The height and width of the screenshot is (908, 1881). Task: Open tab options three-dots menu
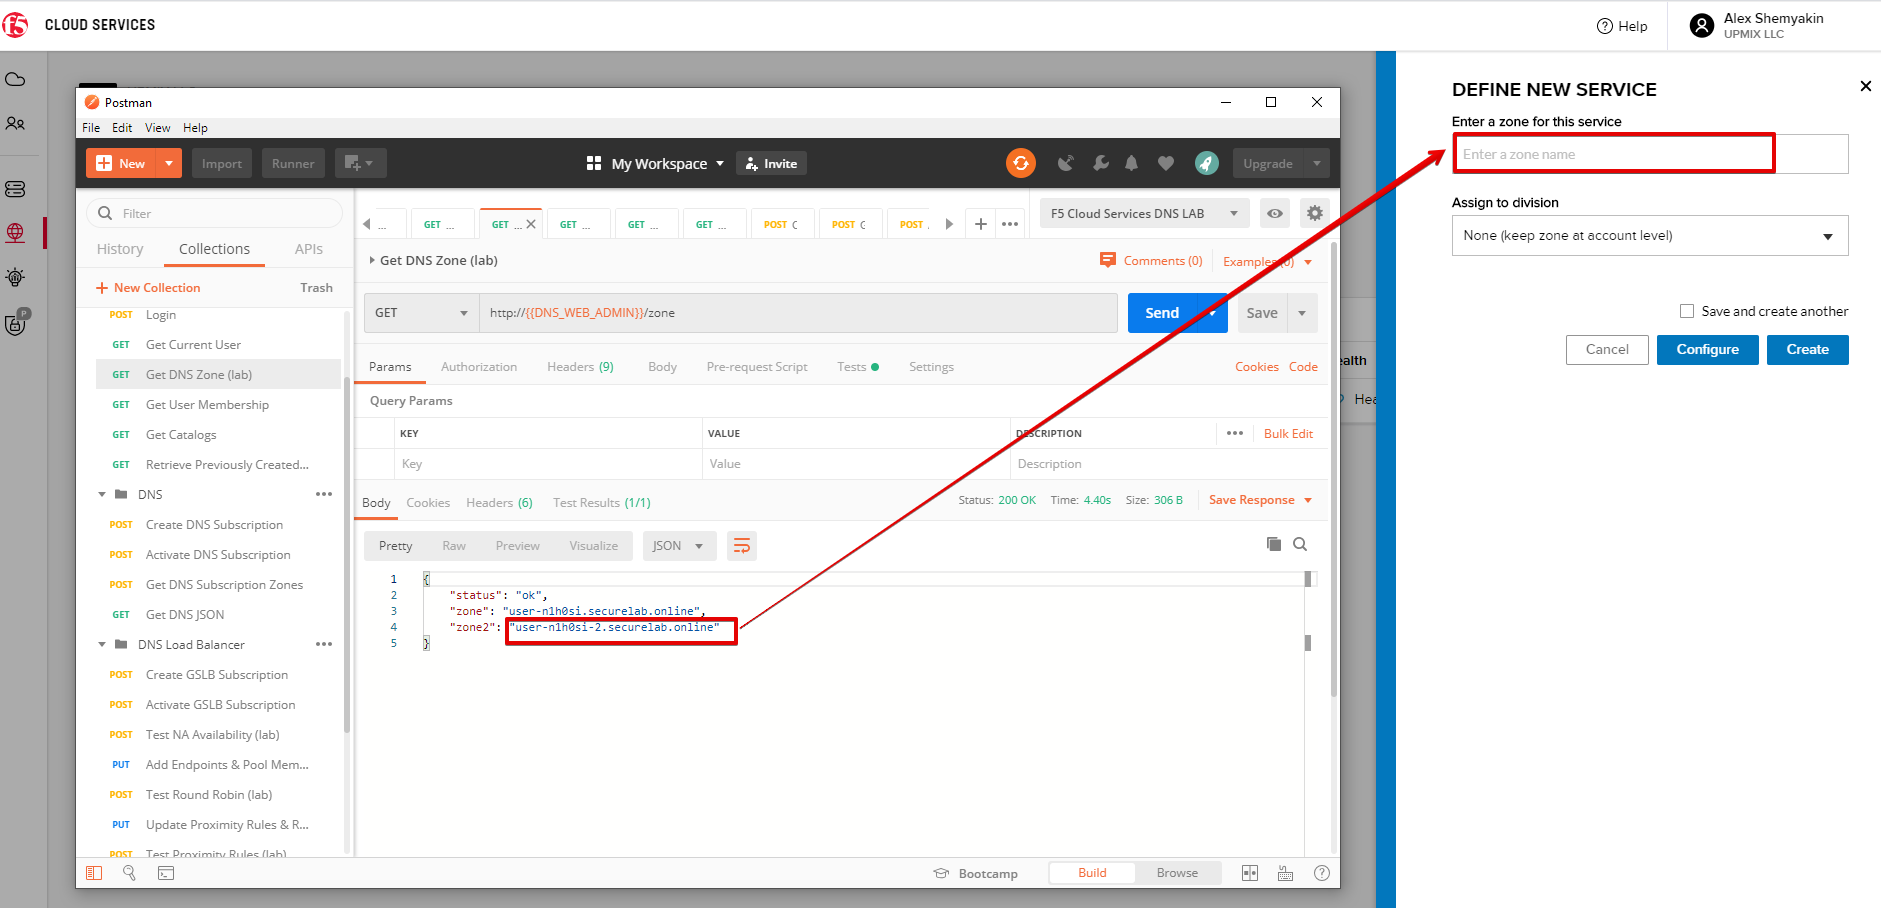(1010, 224)
